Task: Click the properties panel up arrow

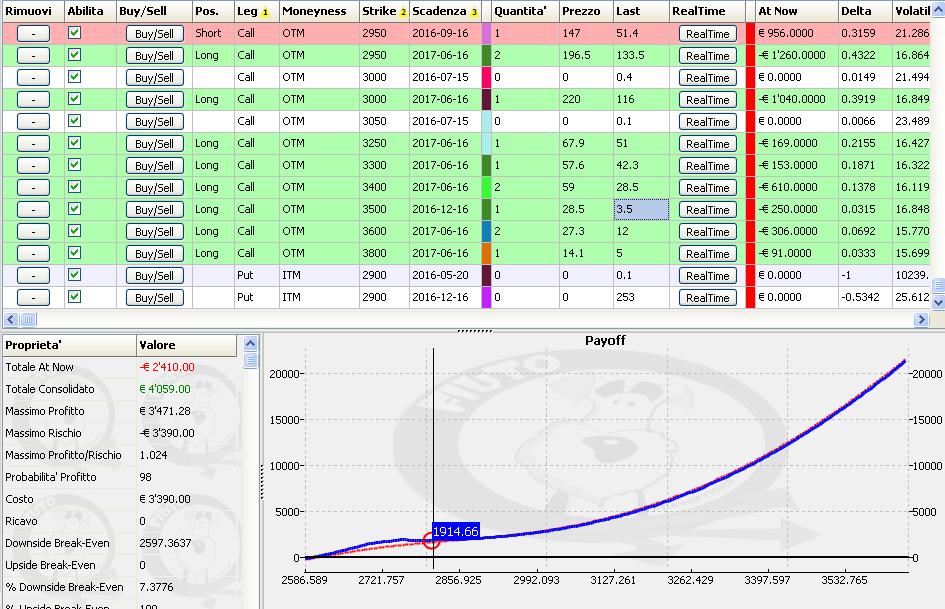Action: pyautogui.click(x=251, y=344)
